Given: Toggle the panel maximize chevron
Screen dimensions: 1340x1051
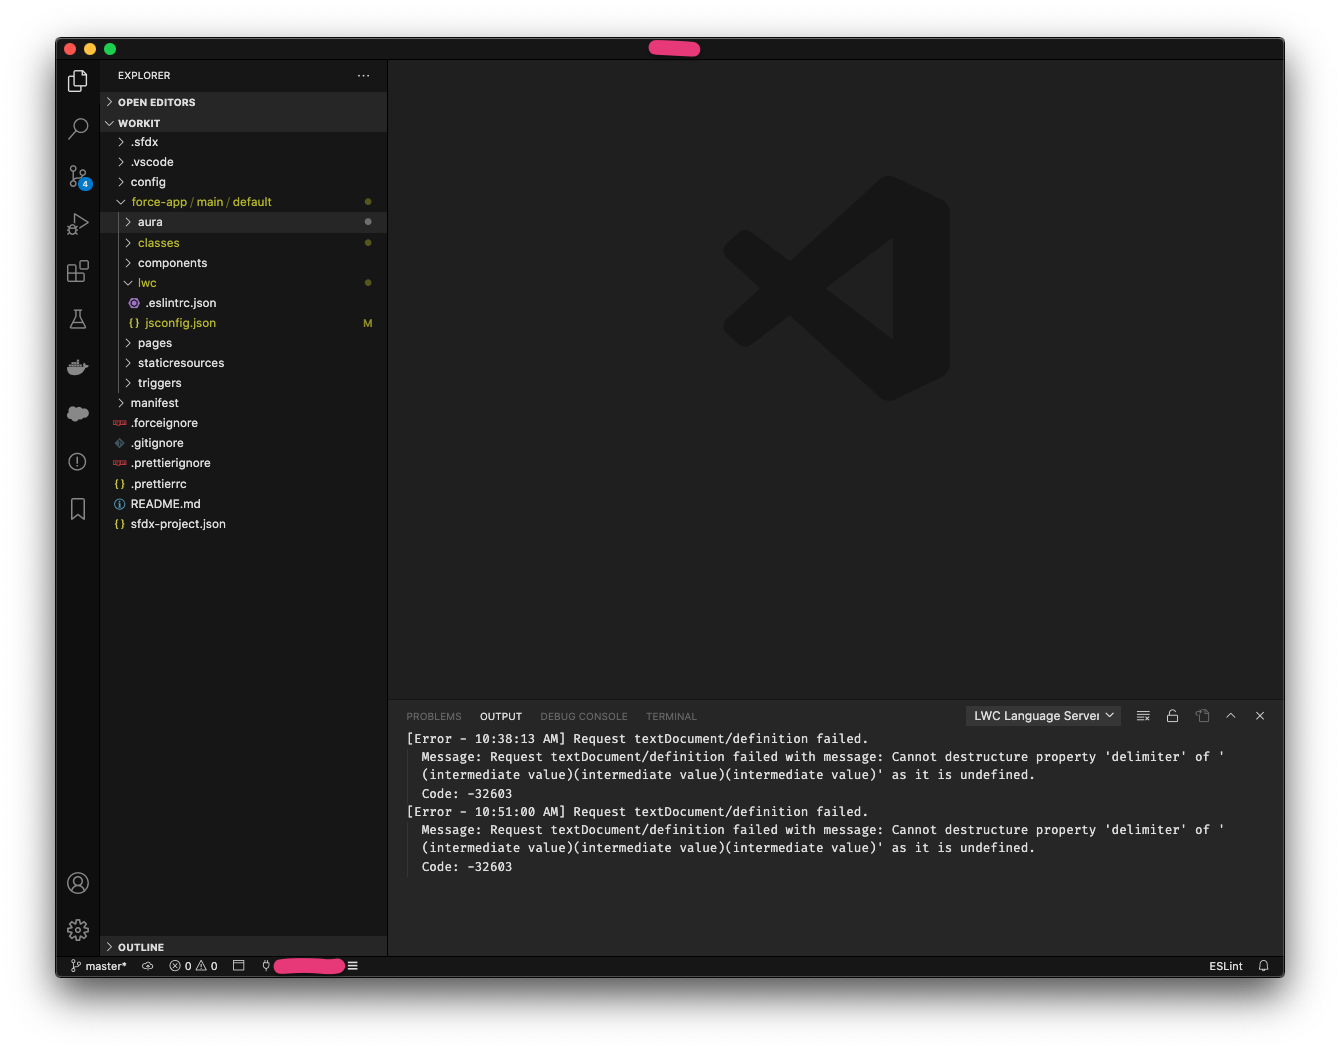Looking at the screenshot, I should click(1231, 715).
